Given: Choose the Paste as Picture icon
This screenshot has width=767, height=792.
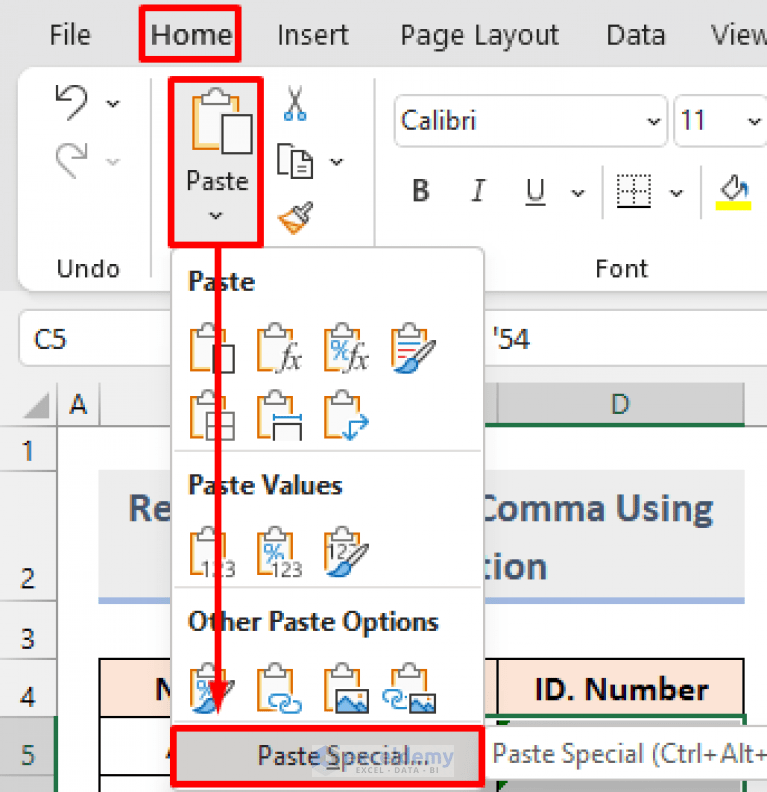Looking at the screenshot, I should coord(346,688).
